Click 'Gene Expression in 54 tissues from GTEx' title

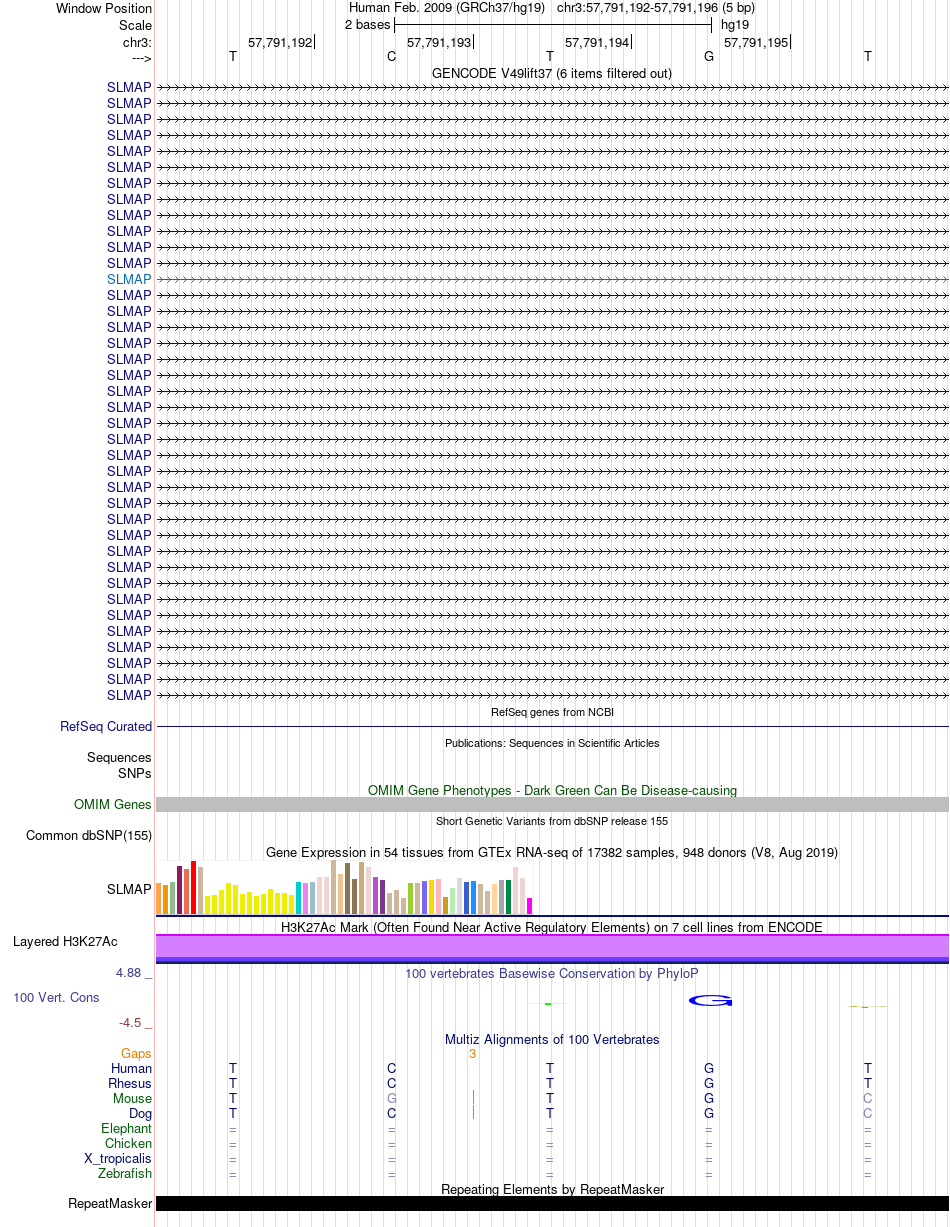pyautogui.click(x=552, y=853)
